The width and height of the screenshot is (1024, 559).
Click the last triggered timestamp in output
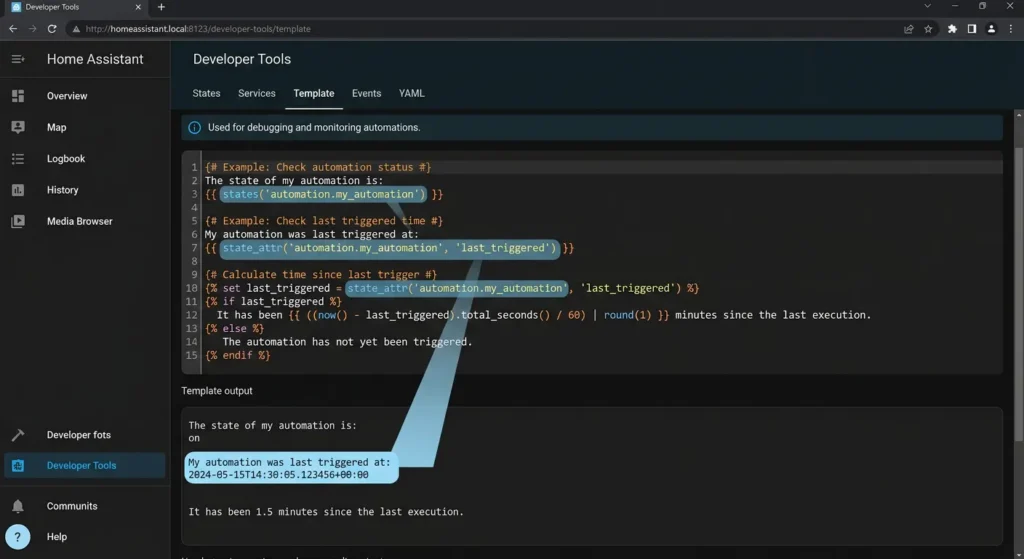pyautogui.click(x=278, y=475)
